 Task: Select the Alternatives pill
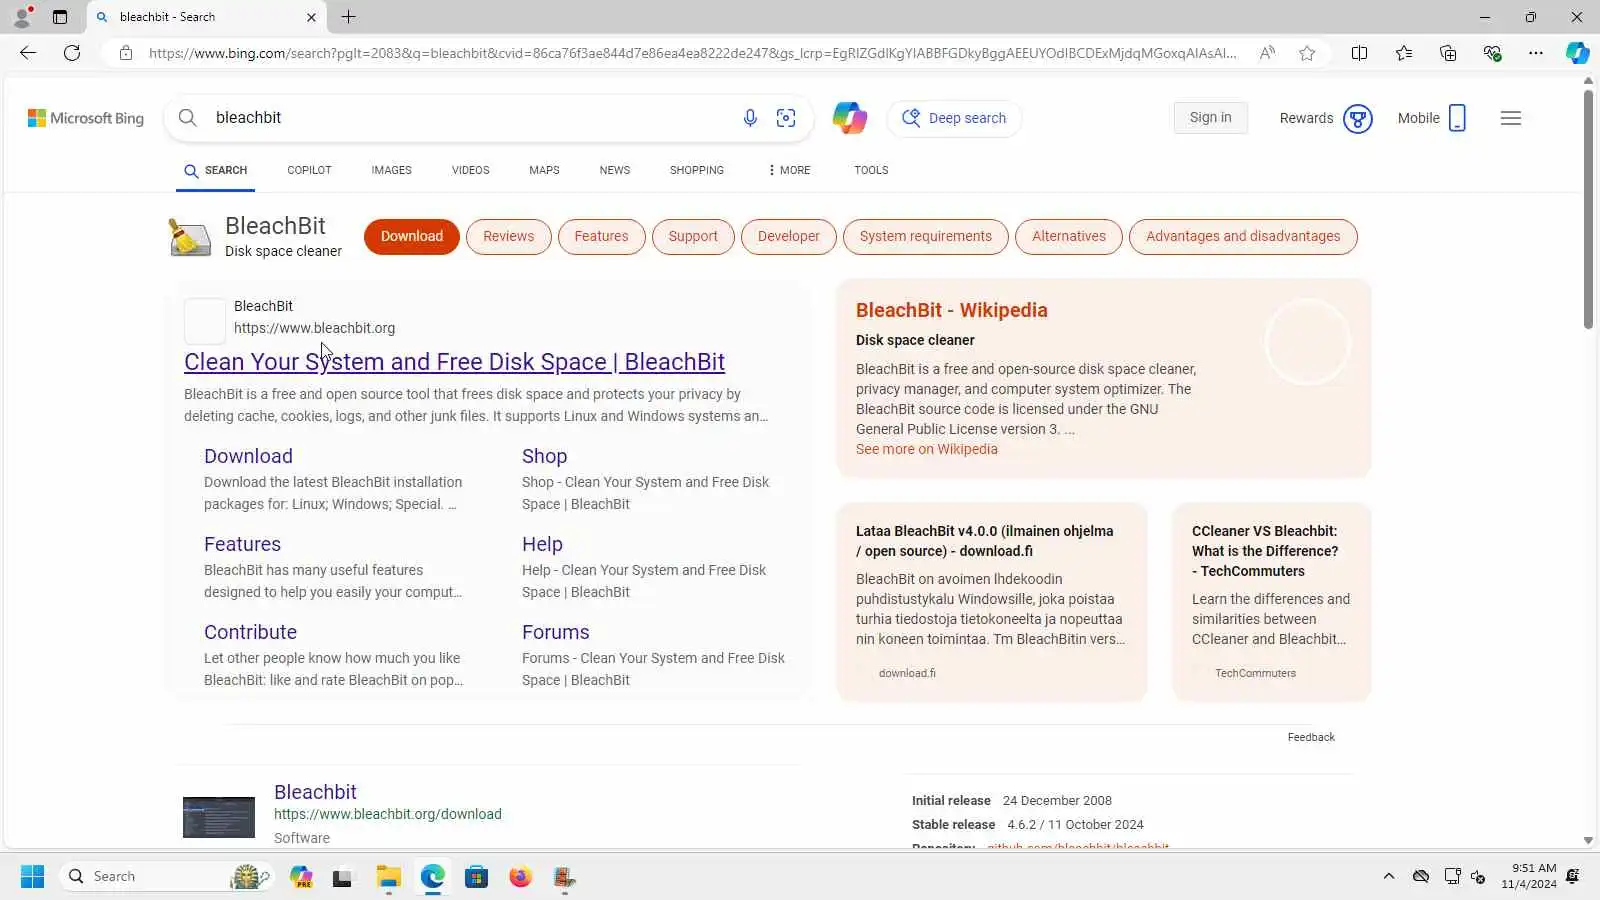(x=1068, y=237)
